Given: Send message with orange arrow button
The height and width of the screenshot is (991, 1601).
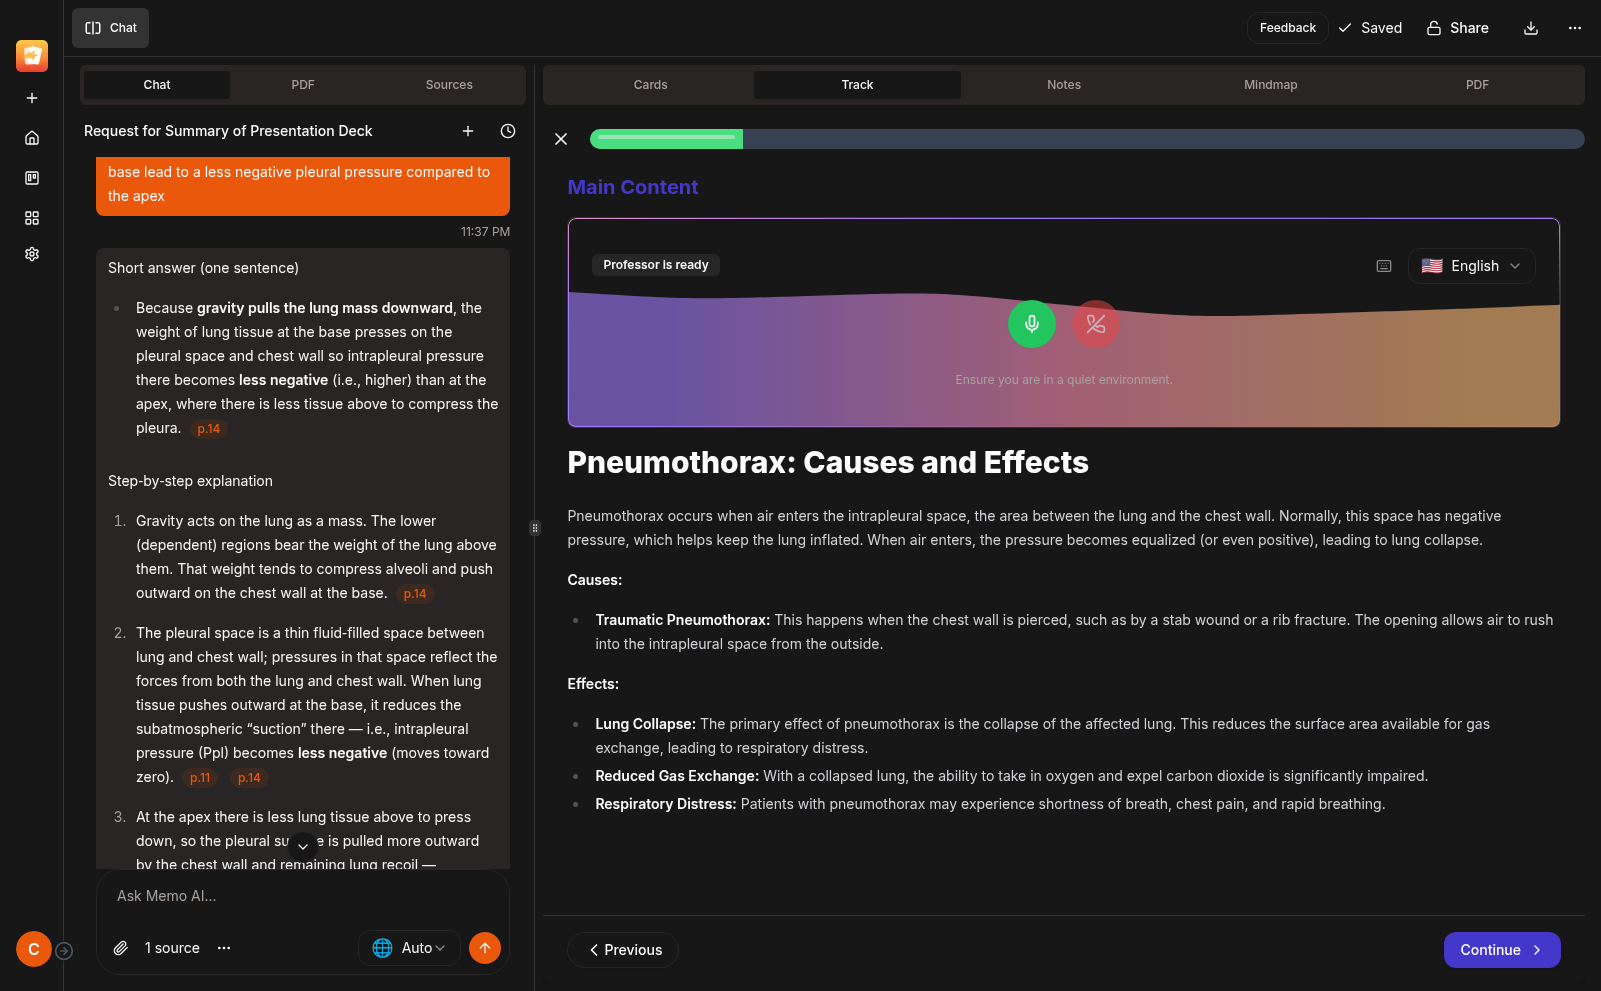Looking at the screenshot, I should (485, 948).
